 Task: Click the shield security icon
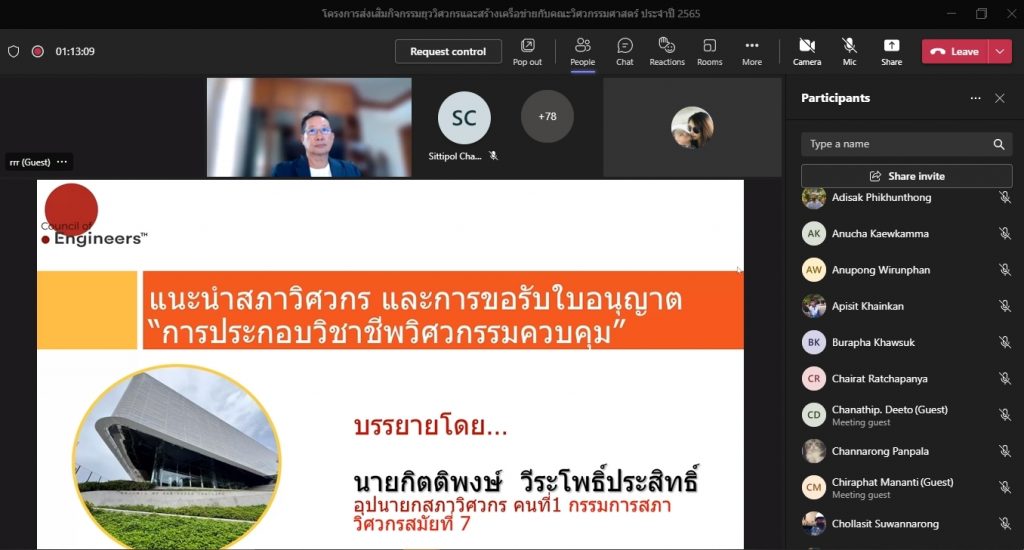coord(13,51)
